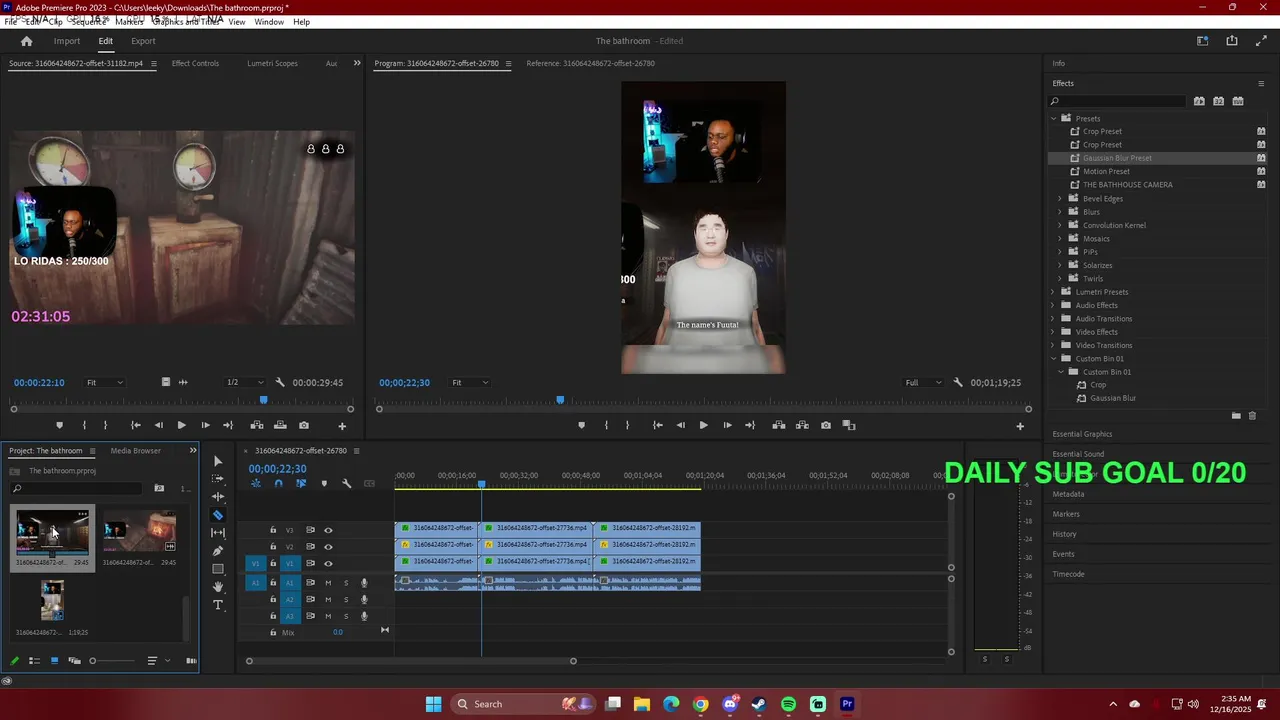Open the Help menu
The height and width of the screenshot is (720, 1280).
(x=301, y=21)
